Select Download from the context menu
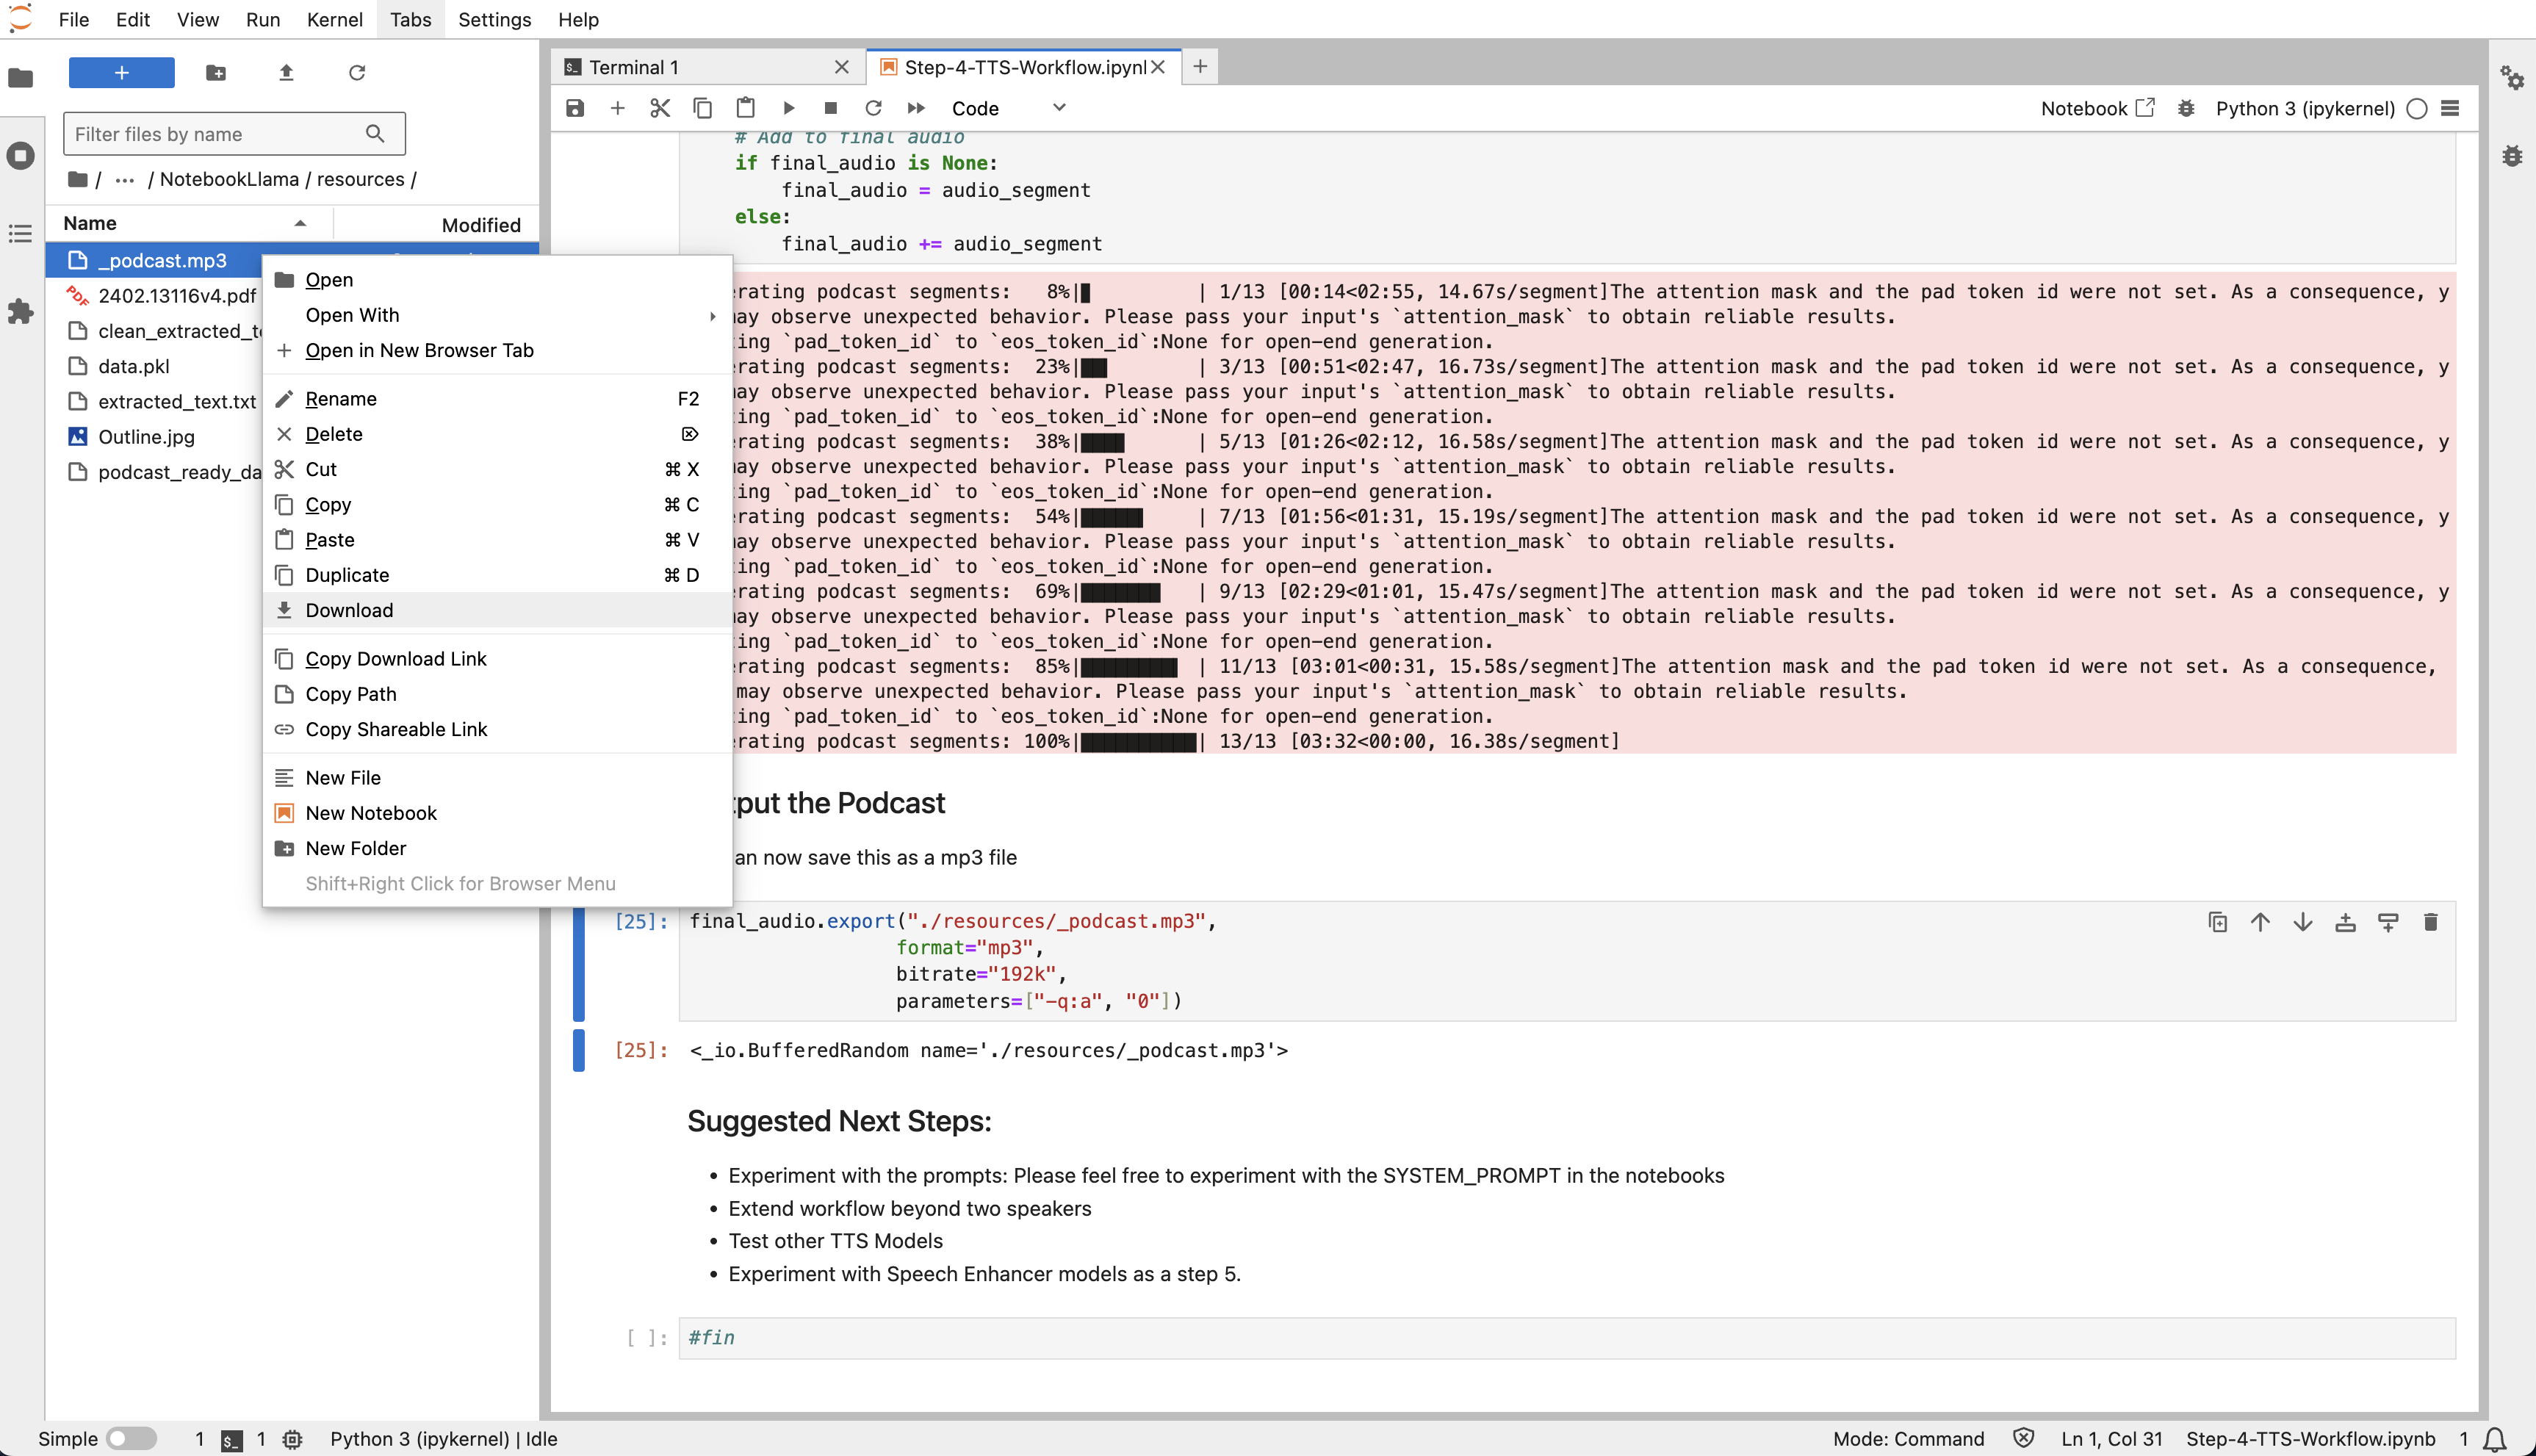2536x1456 pixels. pyautogui.click(x=349, y=610)
